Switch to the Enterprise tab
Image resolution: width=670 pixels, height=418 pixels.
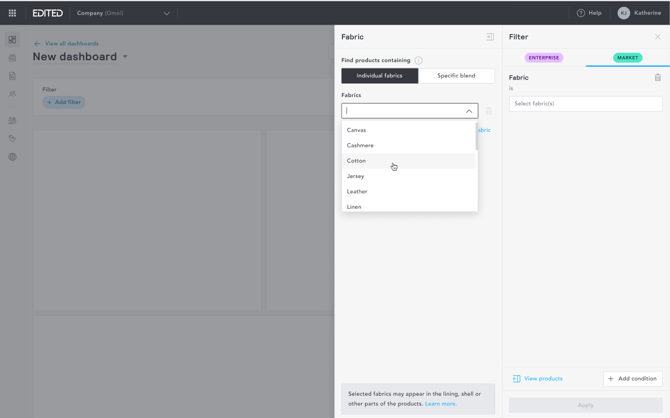[x=544, y=58]
